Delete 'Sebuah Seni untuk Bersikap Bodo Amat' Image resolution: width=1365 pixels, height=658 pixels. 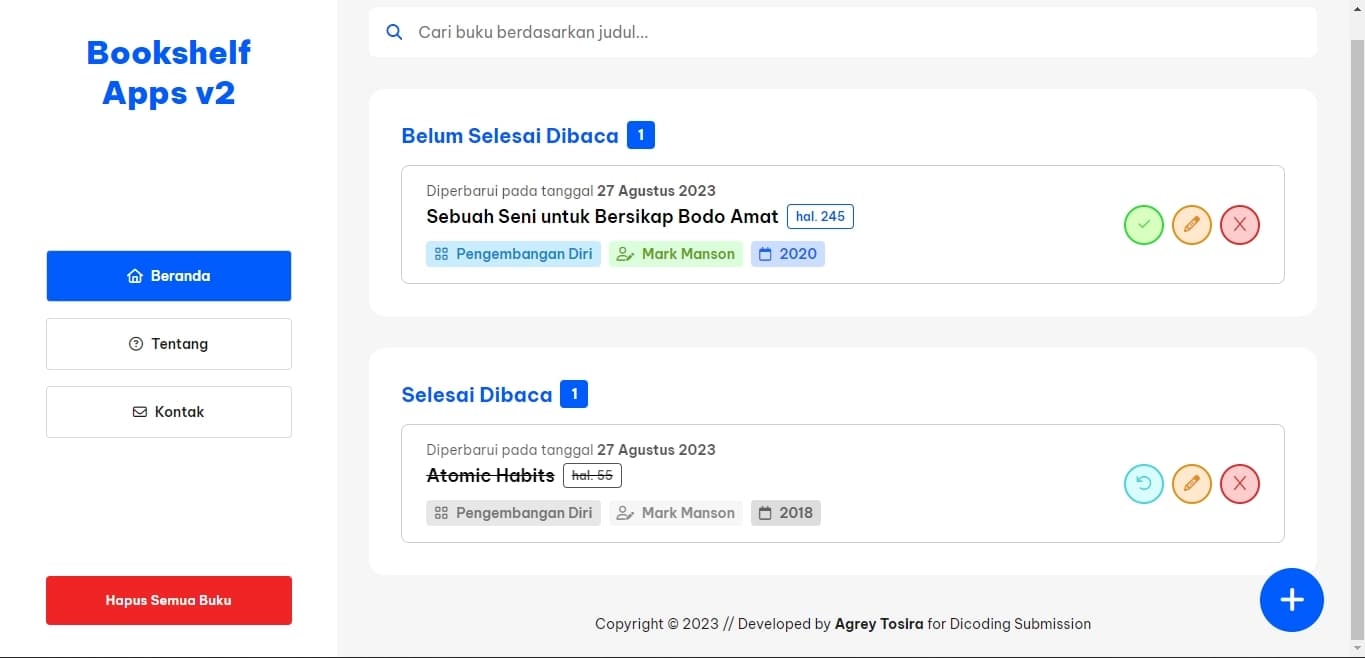tap(1239, 225)
